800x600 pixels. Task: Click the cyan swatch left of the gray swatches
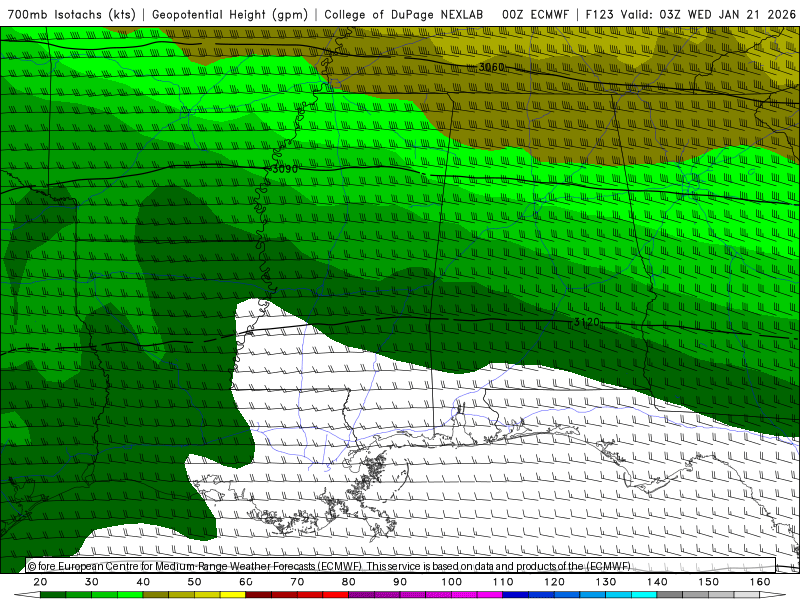coord(644,595)
